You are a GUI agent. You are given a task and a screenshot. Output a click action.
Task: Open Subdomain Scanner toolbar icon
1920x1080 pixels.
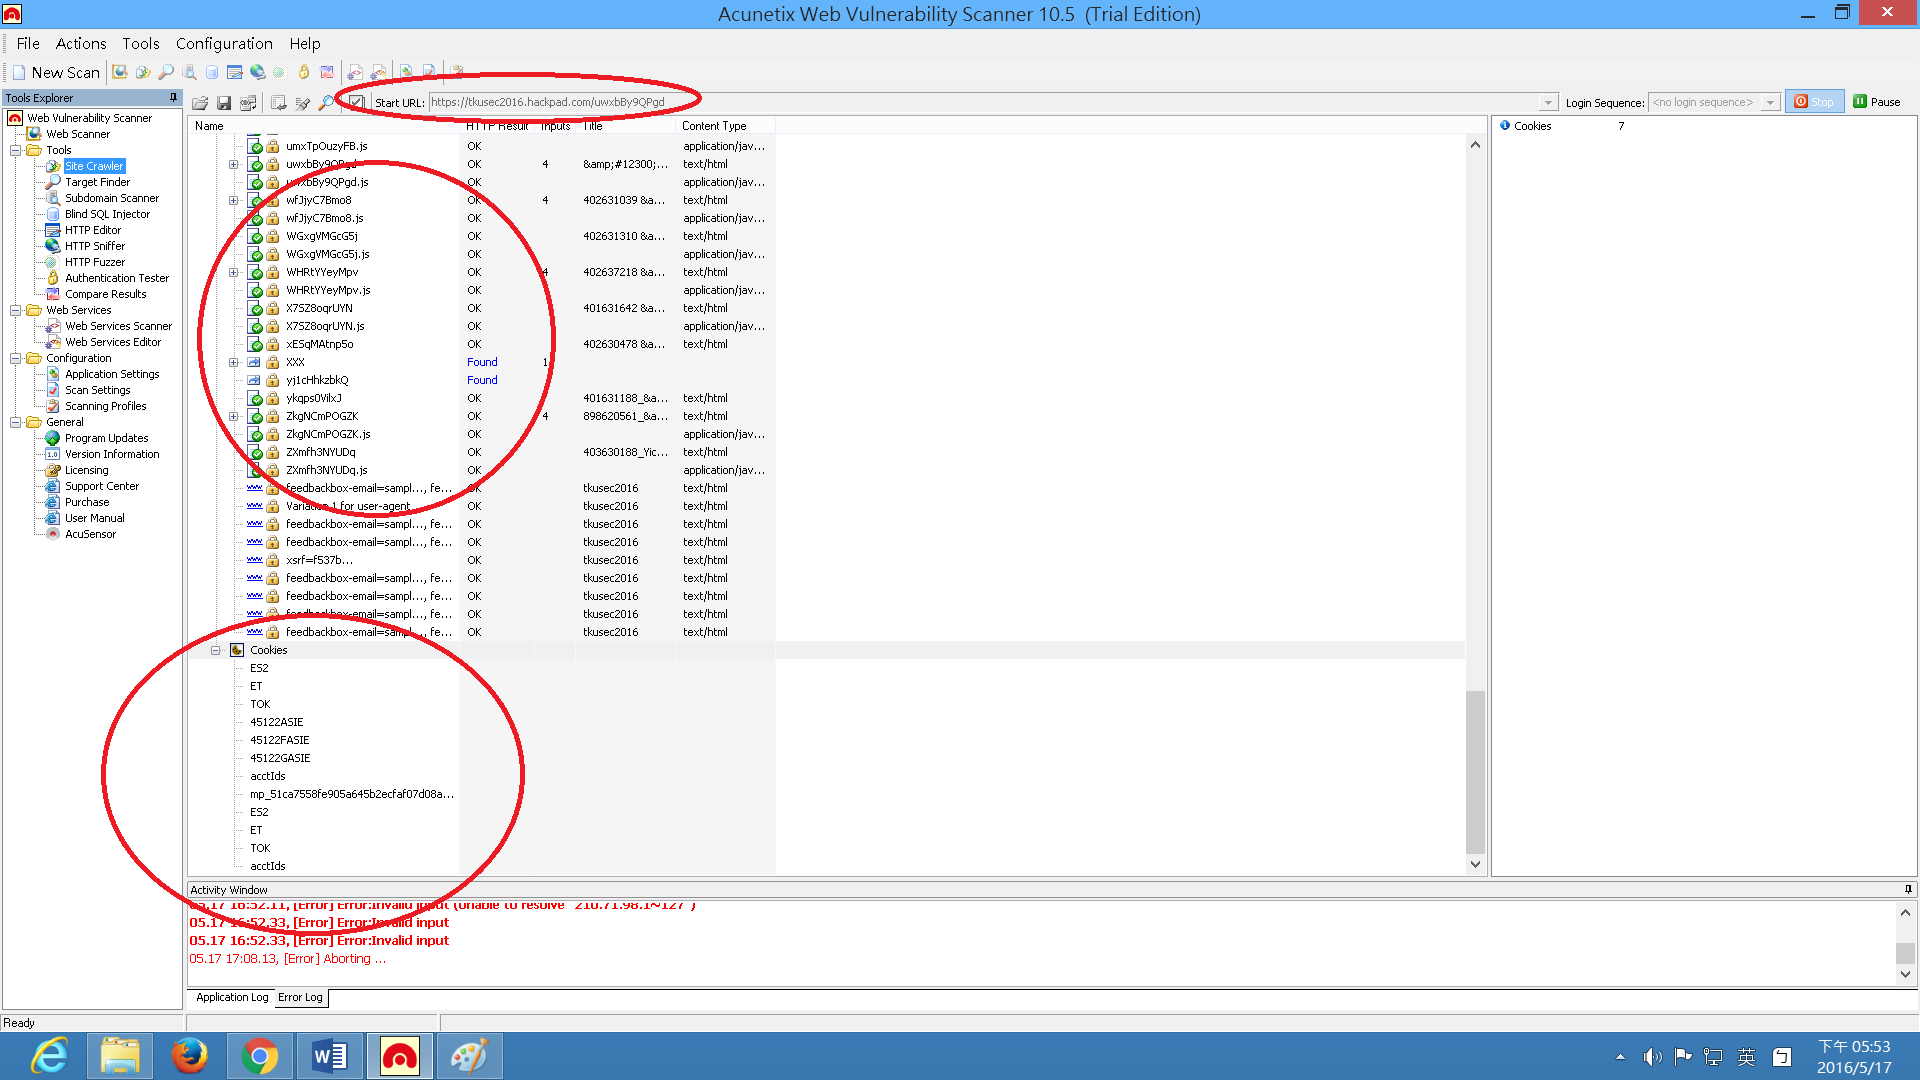189,72
